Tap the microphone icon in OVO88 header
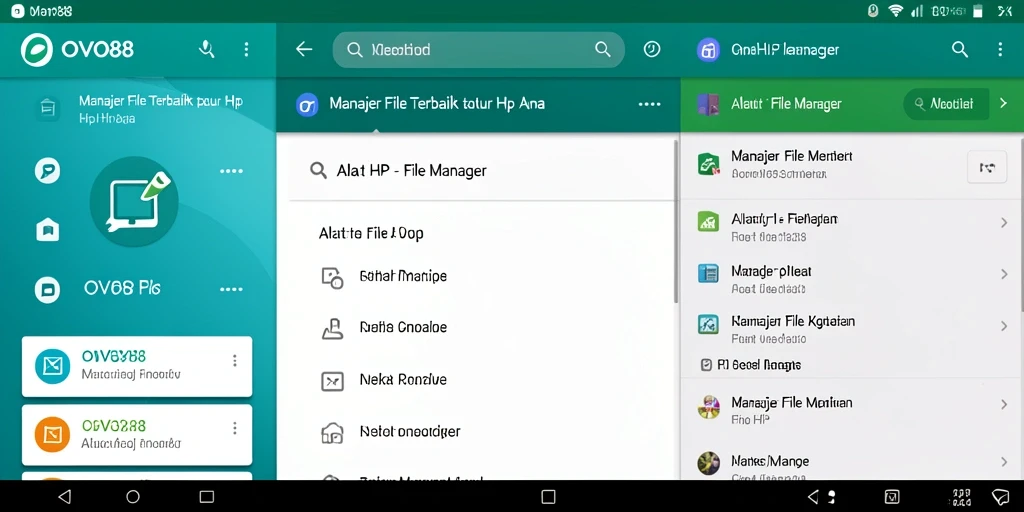Viewport: 1024px width, 512px height. [207, 50]
